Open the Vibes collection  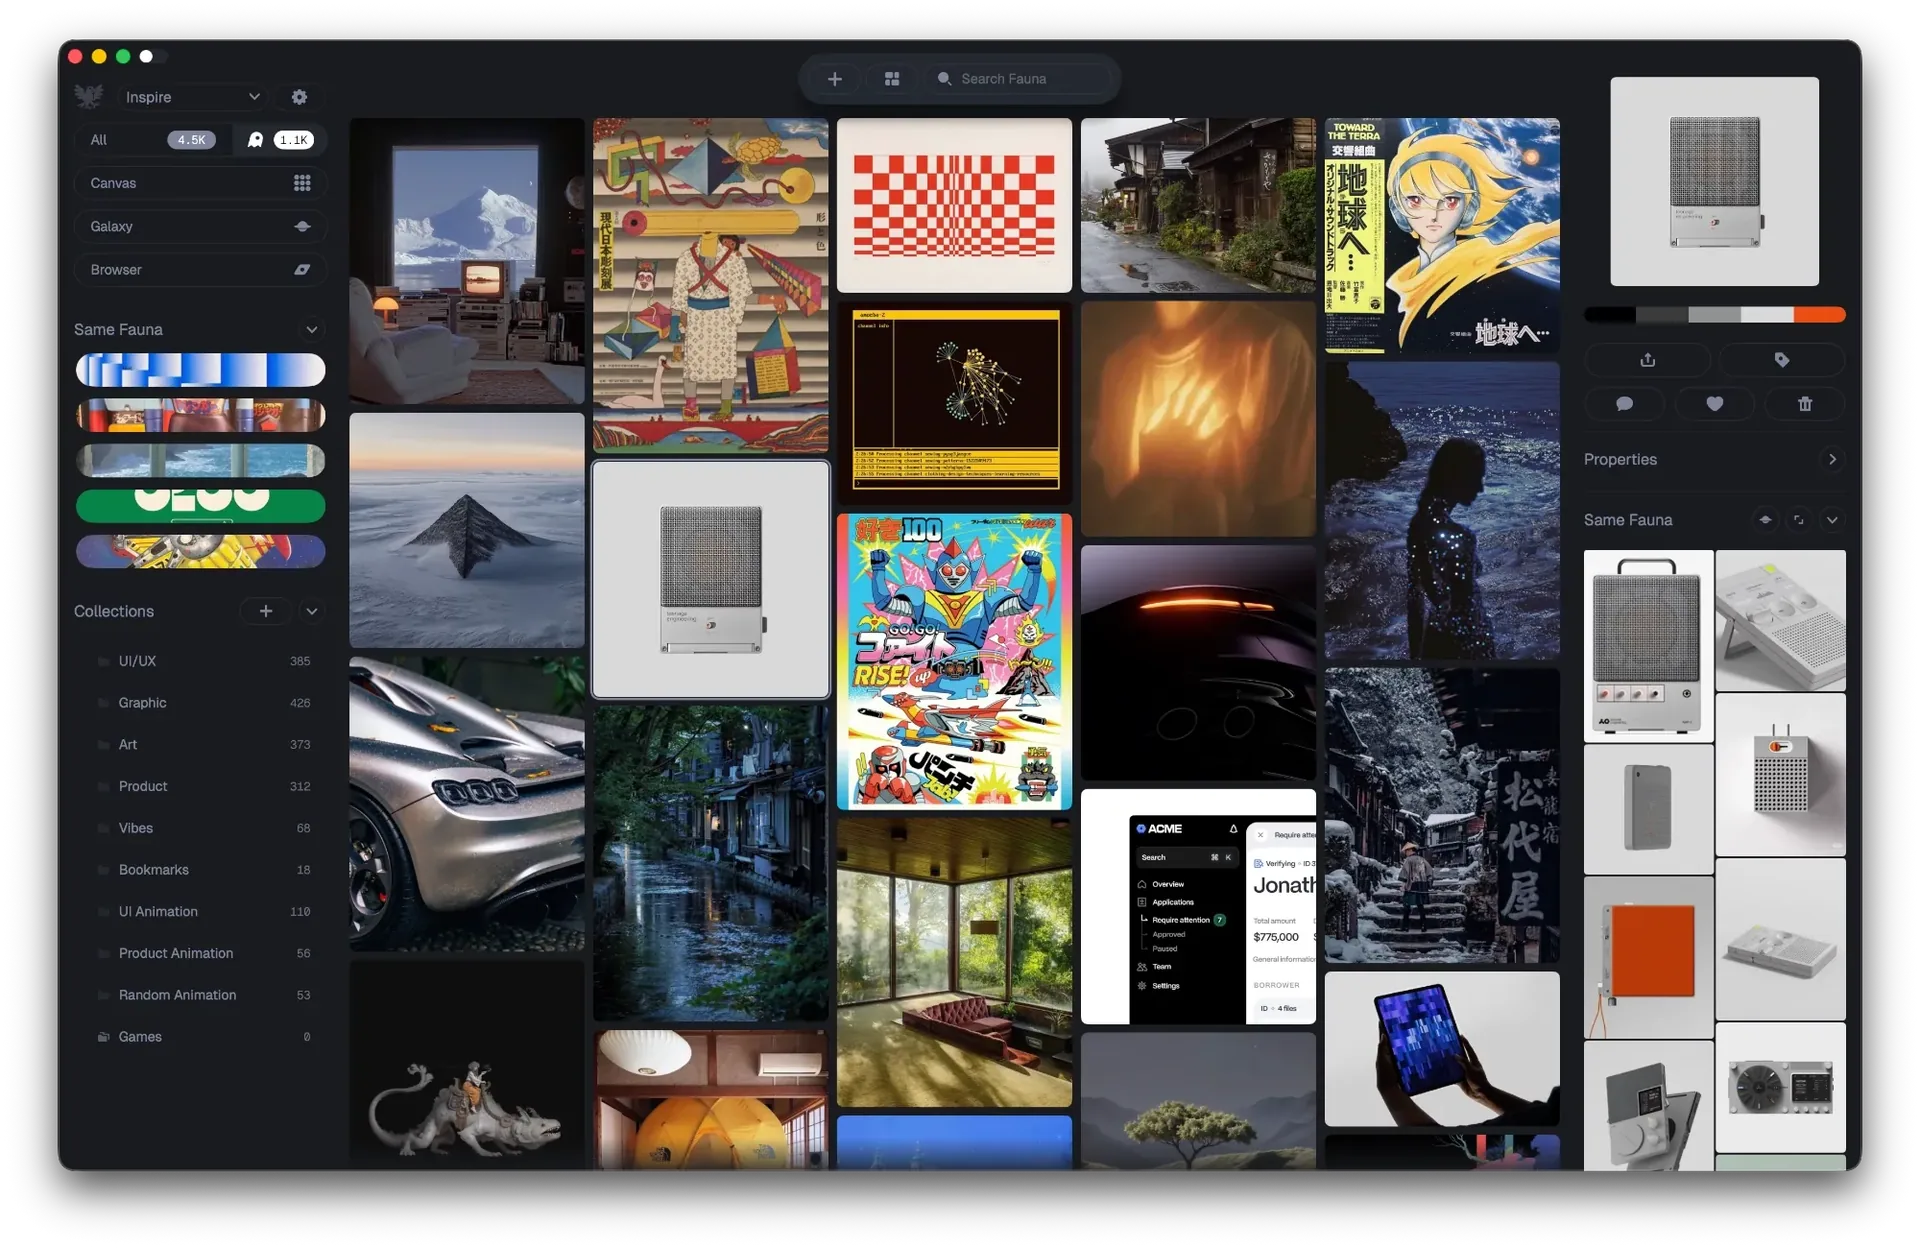coord(200,828)
